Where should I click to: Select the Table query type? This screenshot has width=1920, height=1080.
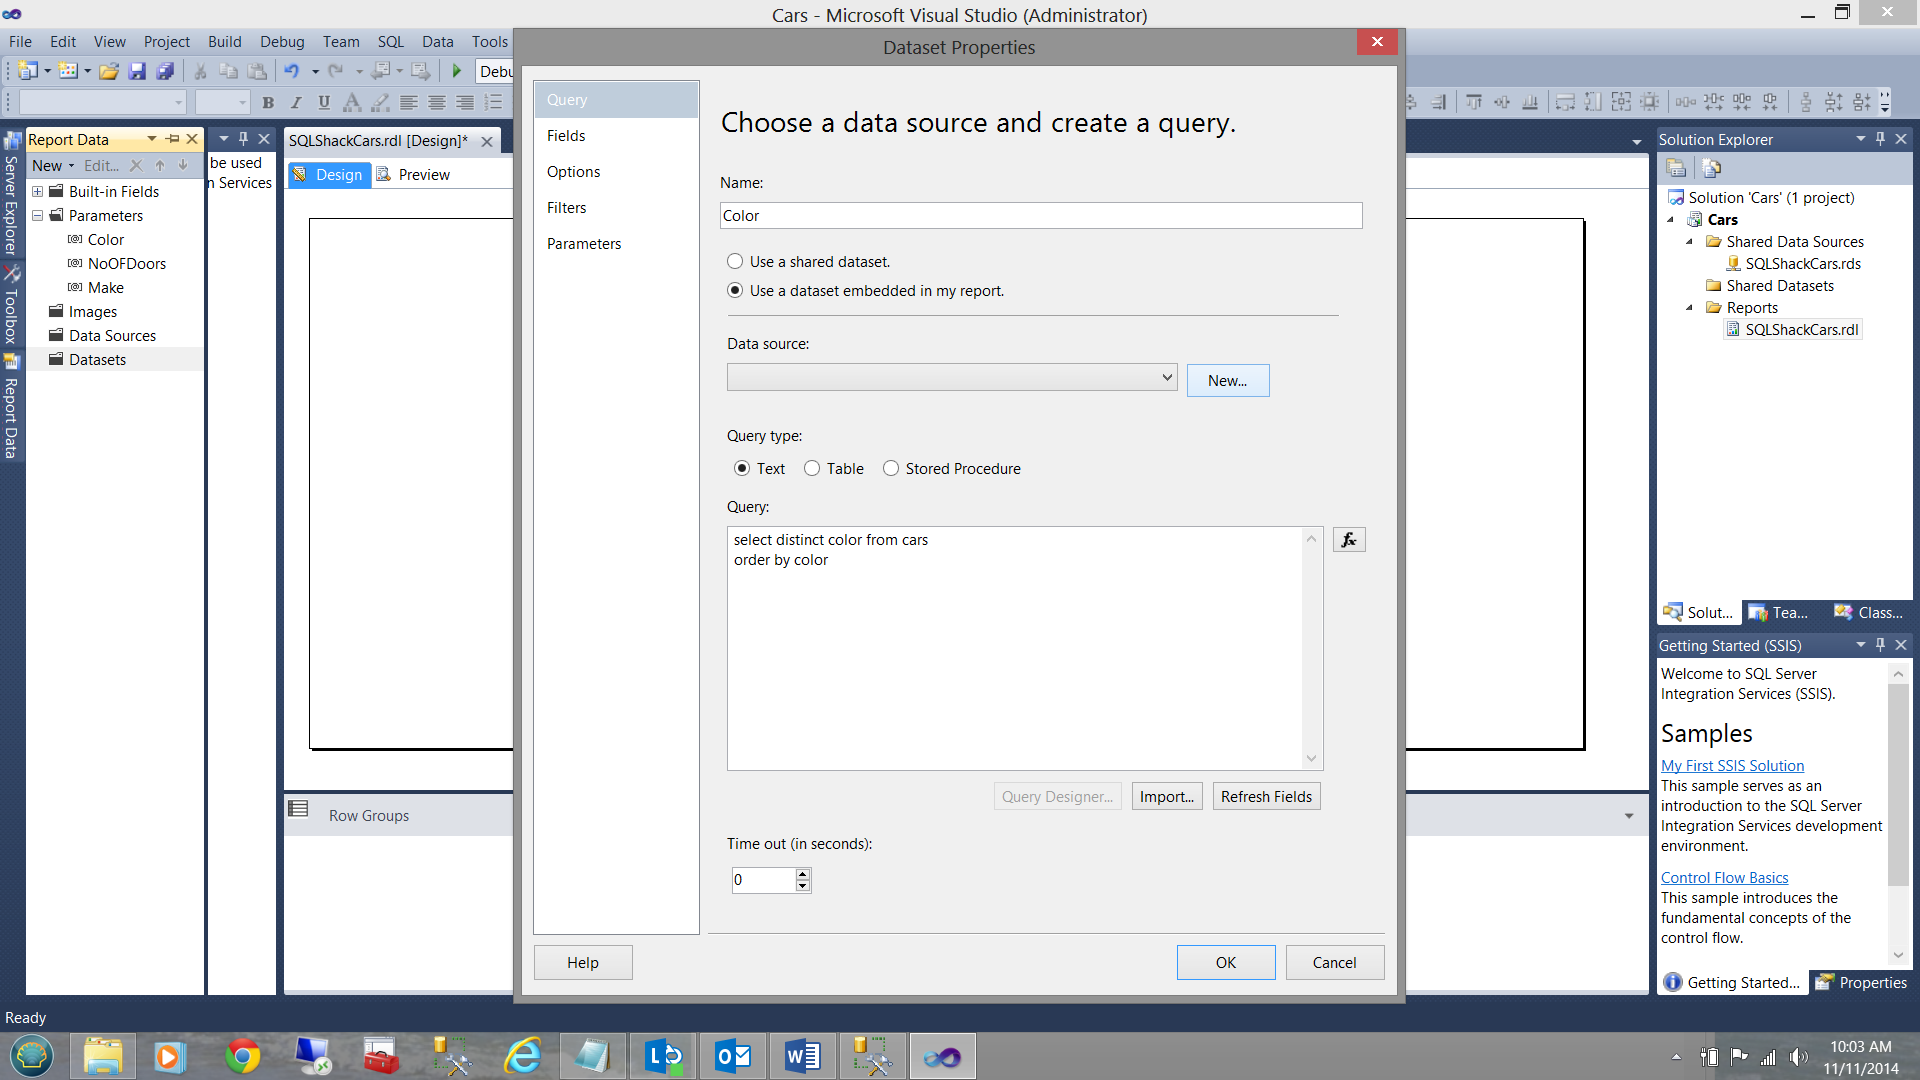(812, 468)
